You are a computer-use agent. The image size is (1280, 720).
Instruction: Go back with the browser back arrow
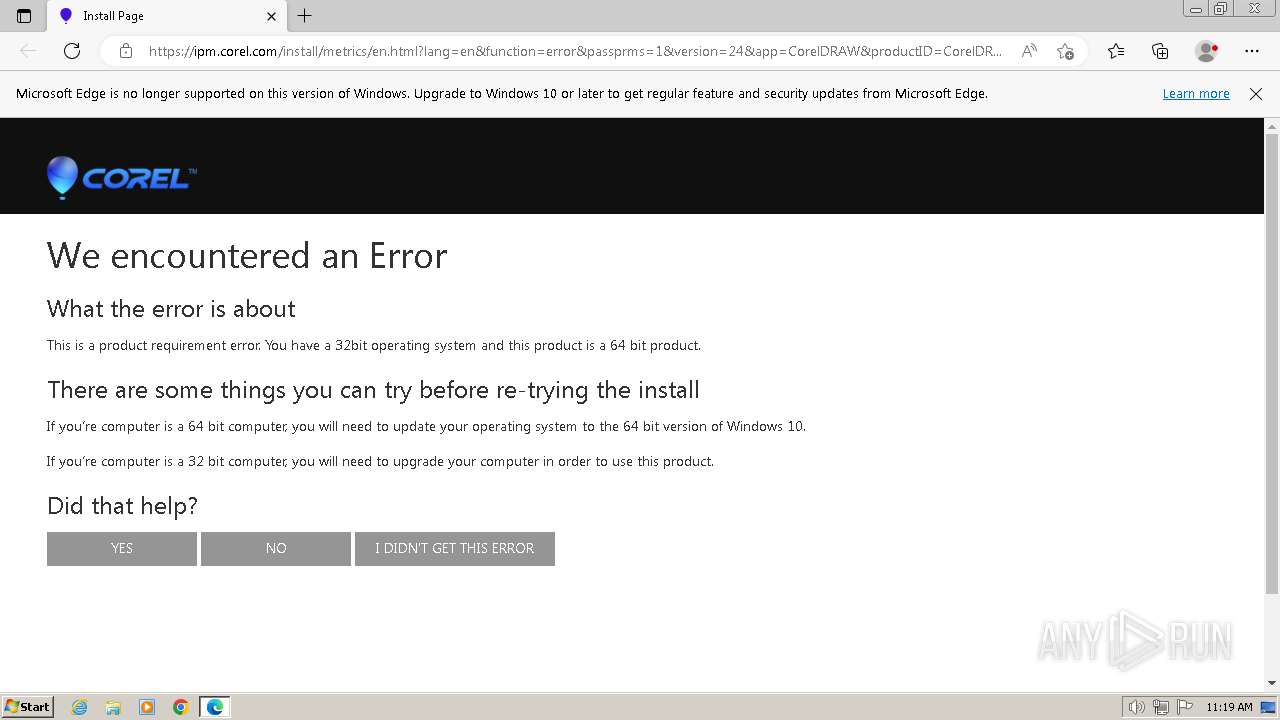(x=28, y=51)
